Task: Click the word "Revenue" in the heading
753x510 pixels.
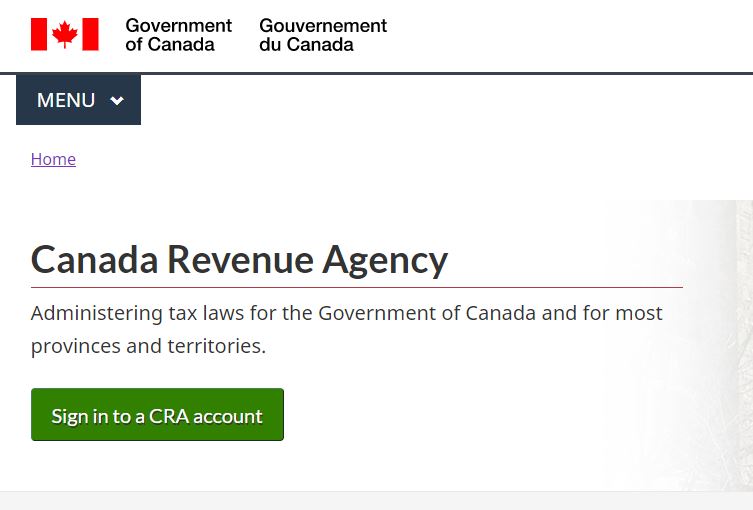Action: pos(239,260)
